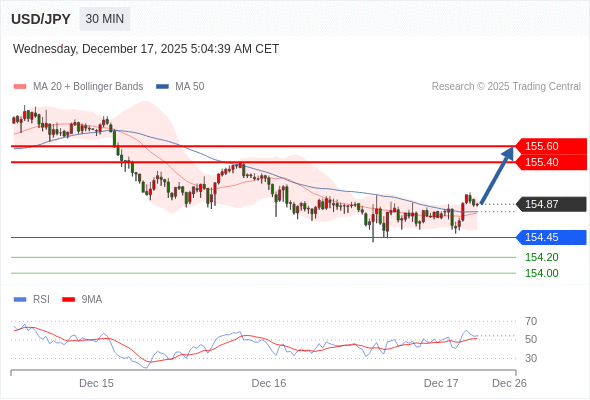This screenshot has height=400, width=590.
Task: Click the 154.20 support level label
Action: click(x=541, y=257)
